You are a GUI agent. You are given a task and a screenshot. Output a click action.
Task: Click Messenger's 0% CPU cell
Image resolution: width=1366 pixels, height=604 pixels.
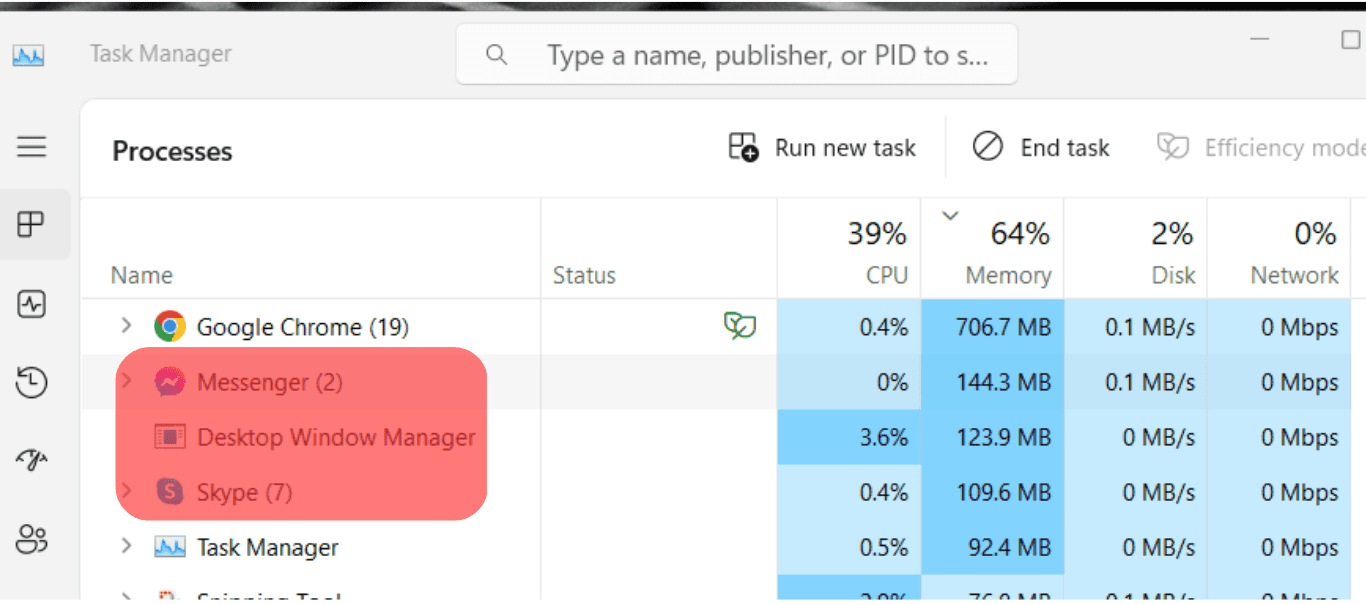coord(849,382)
